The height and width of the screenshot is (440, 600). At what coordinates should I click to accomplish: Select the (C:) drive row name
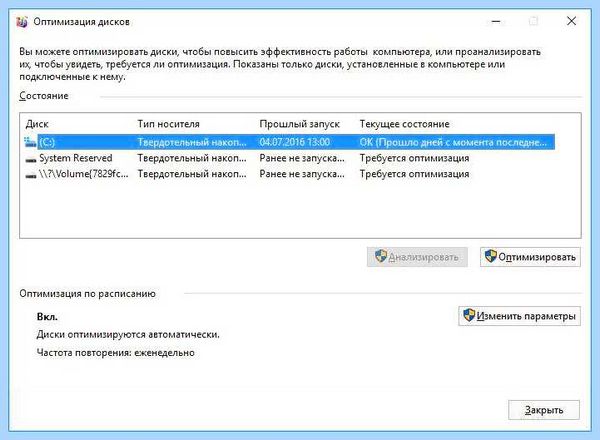pos(47,142)
